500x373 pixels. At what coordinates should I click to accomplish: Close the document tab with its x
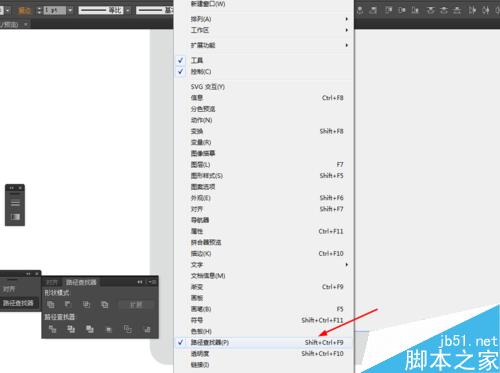pyautogui.click(x=26, y=24)
